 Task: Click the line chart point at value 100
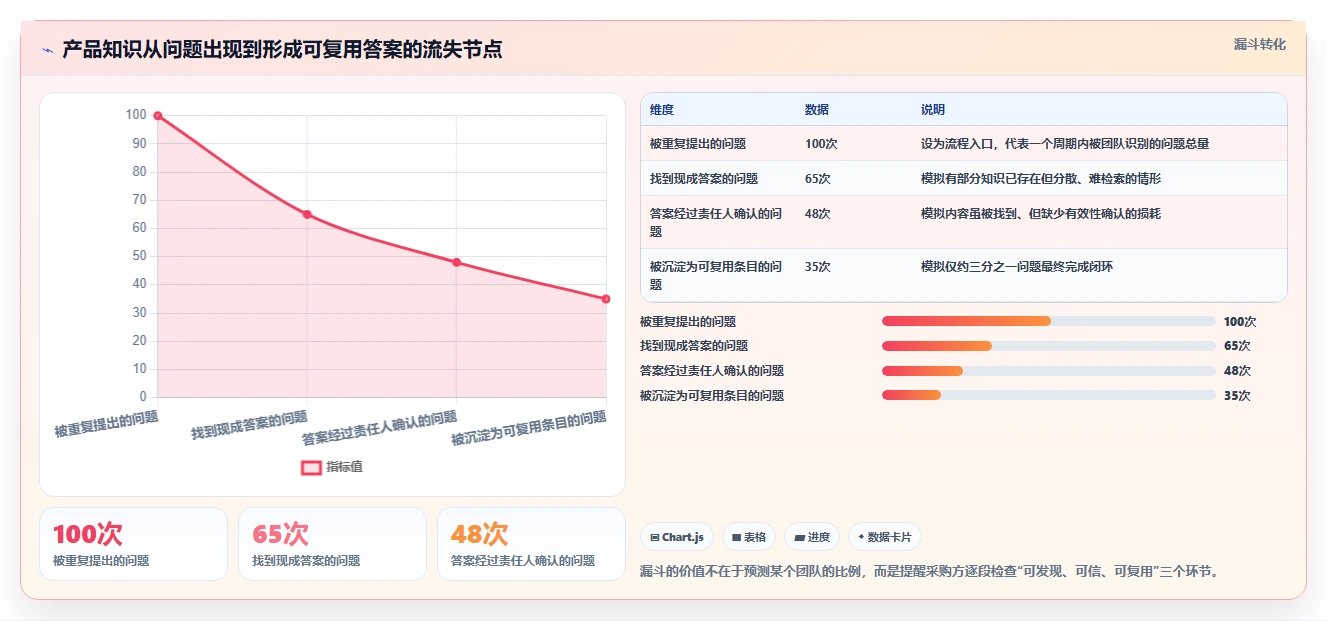click(x=158, y=116)
